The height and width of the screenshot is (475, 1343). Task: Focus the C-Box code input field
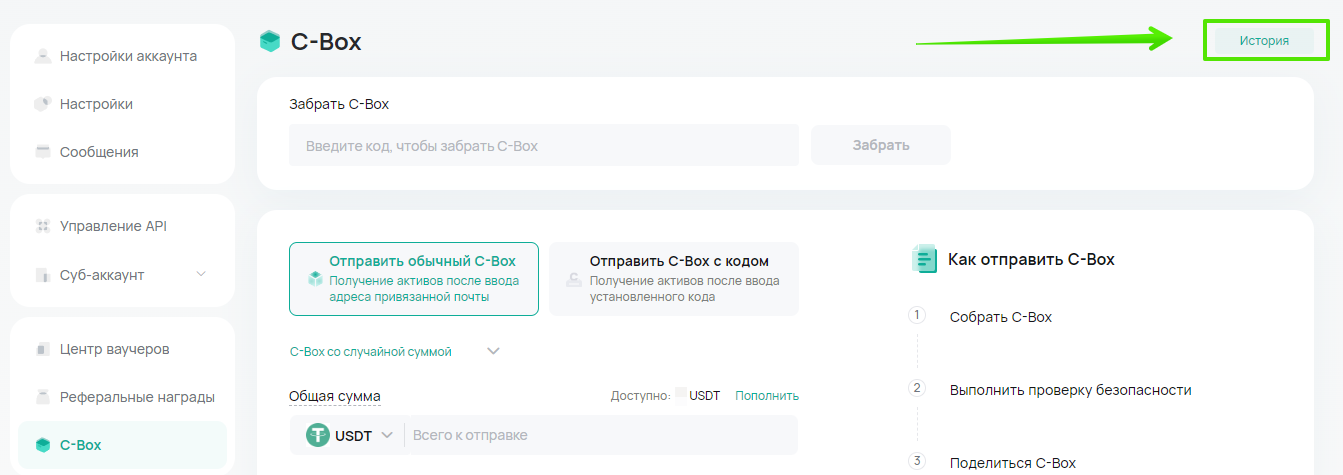click(x=544, y=145)
